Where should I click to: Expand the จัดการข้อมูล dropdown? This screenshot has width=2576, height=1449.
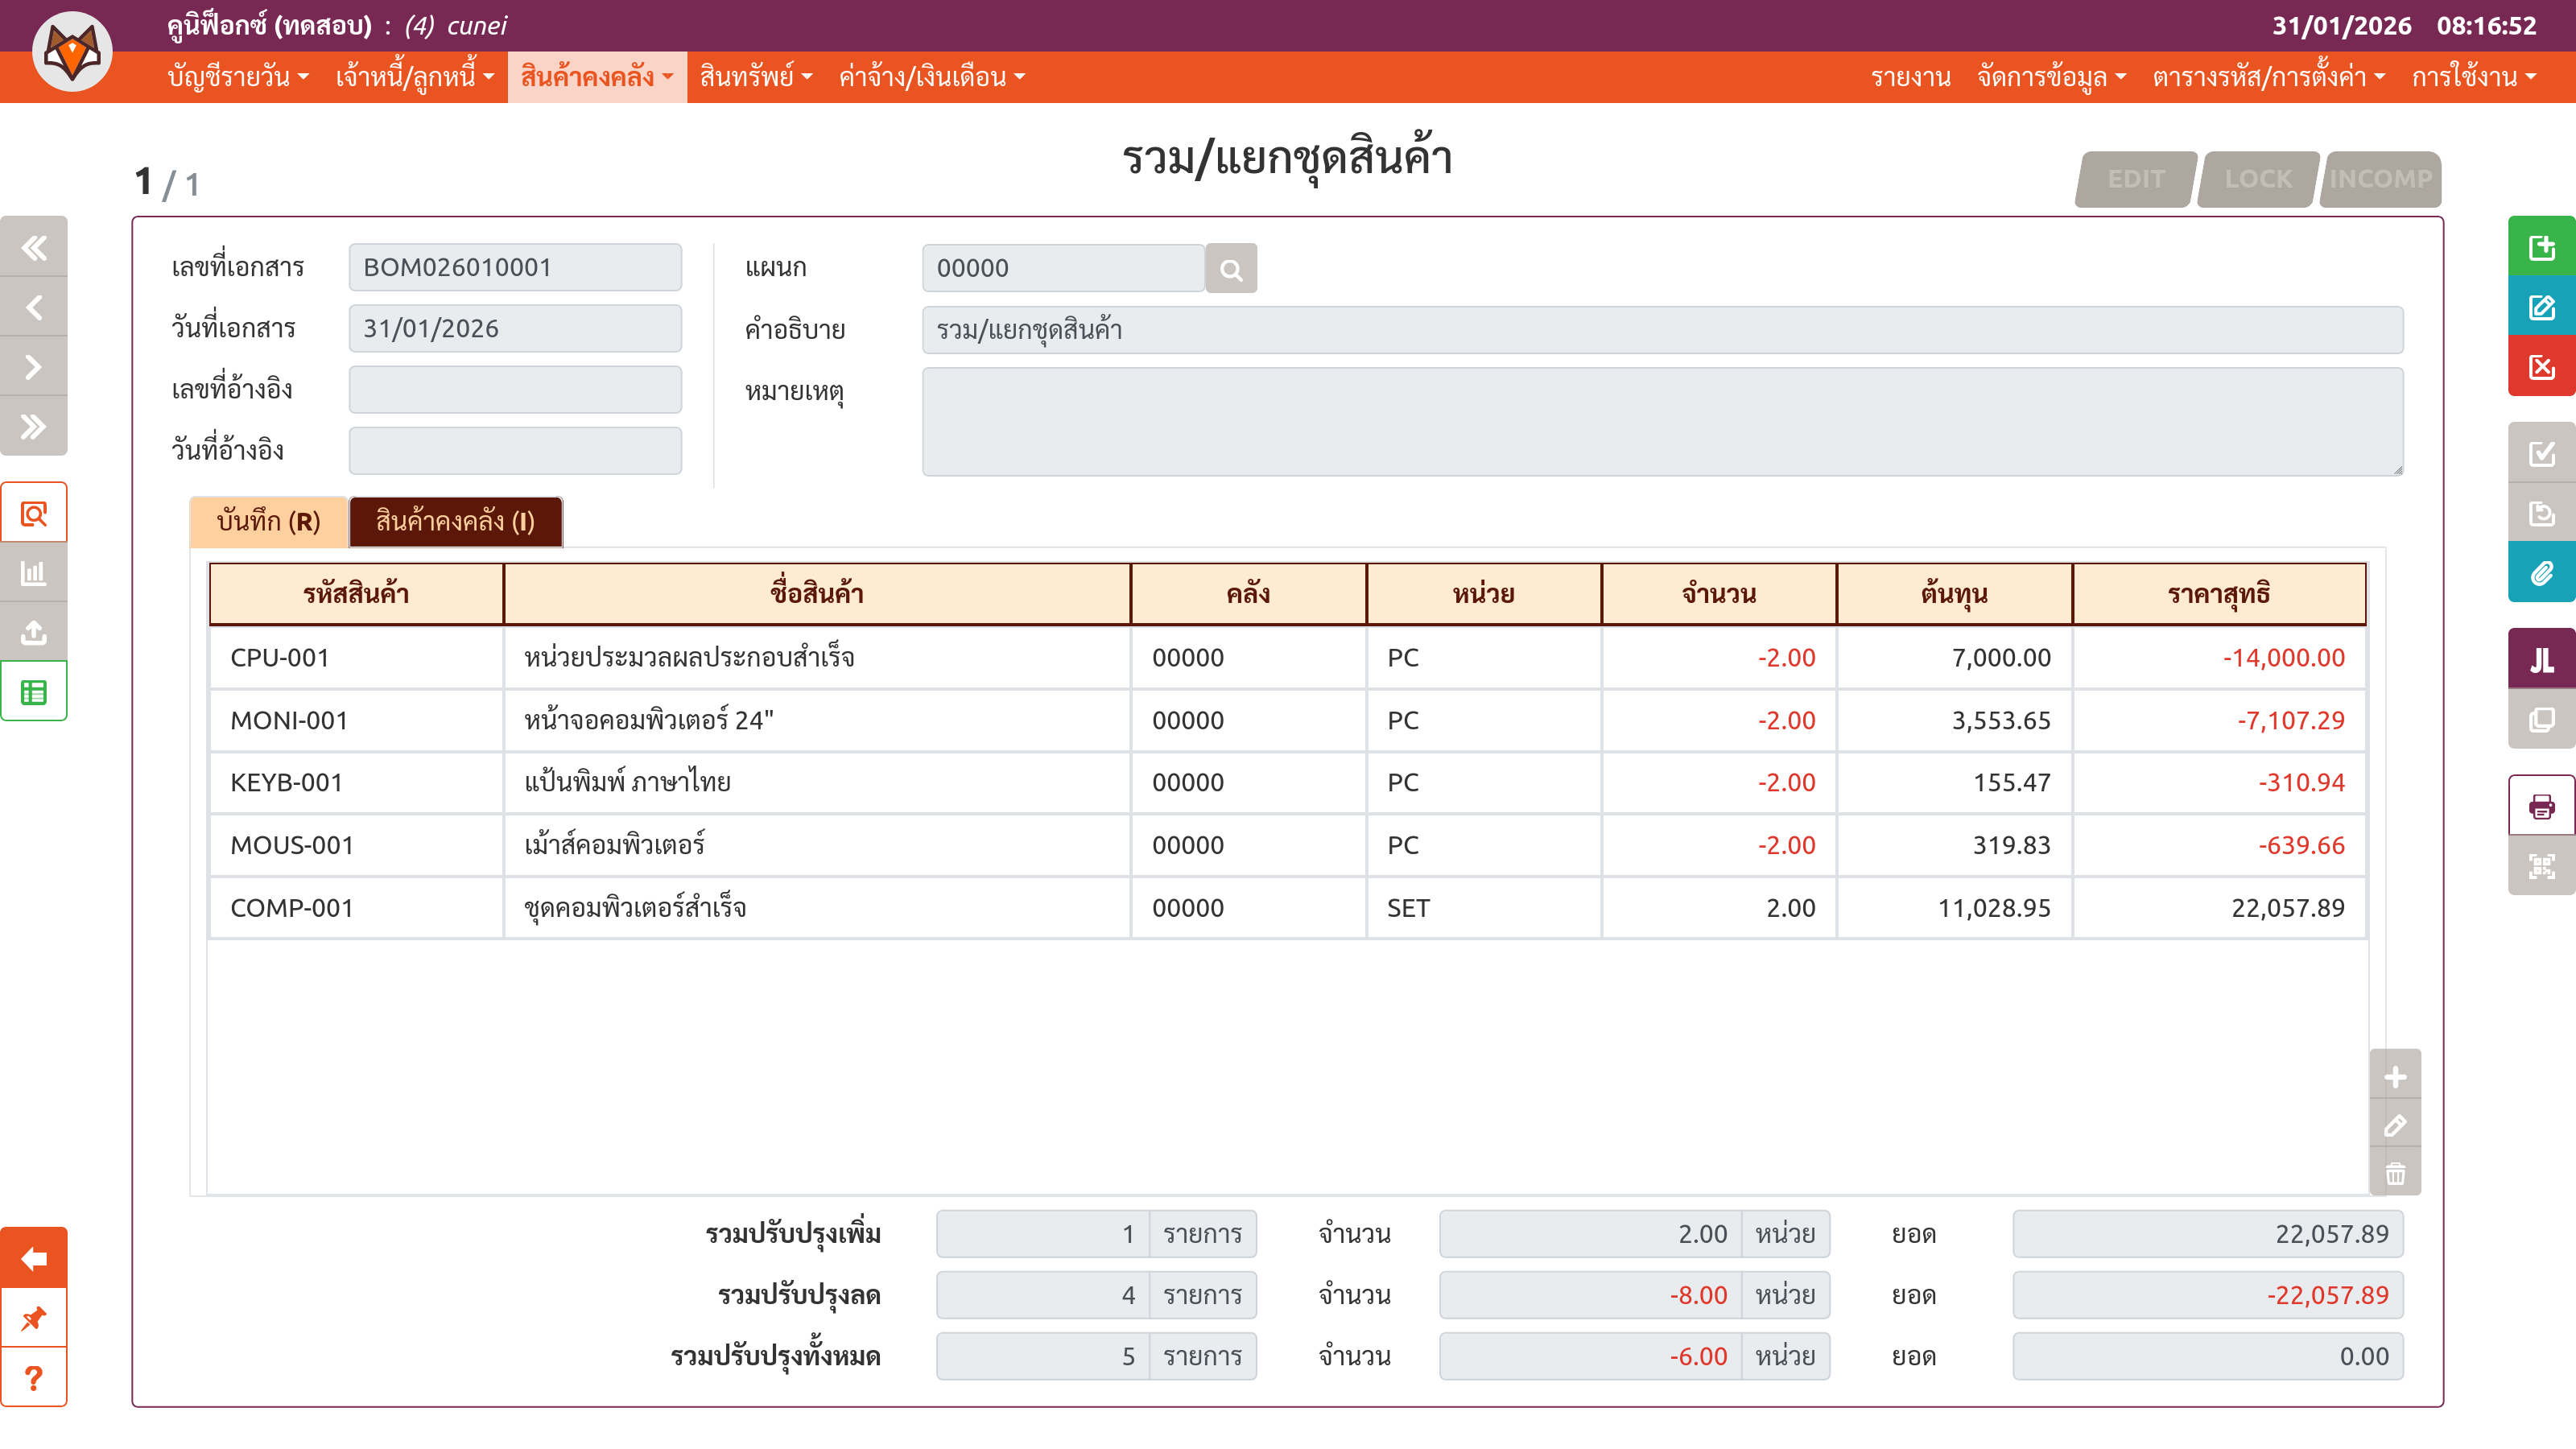coord(2051,77)
